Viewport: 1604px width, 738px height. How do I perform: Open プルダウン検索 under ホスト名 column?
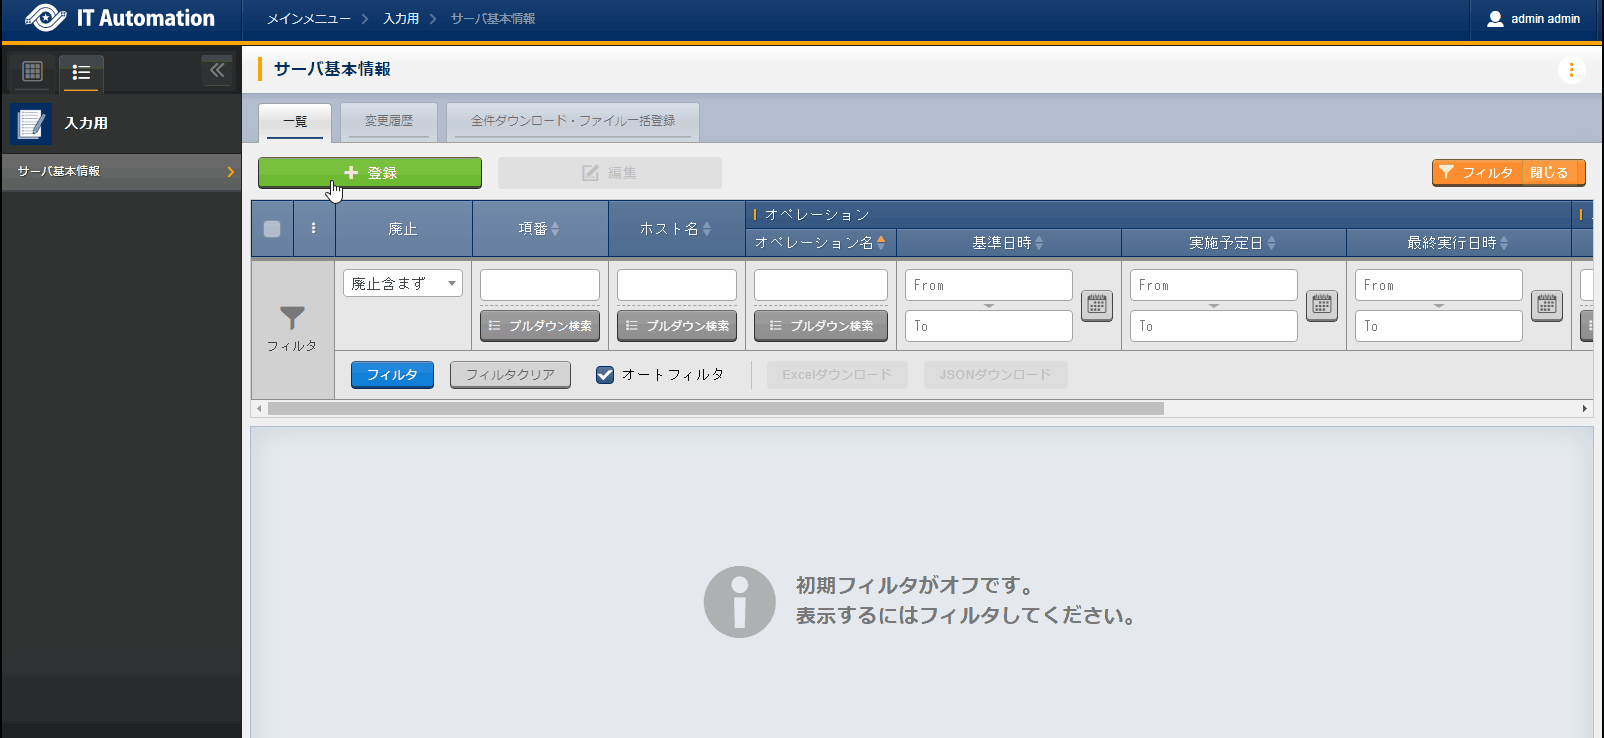click(x=677, y=326)
